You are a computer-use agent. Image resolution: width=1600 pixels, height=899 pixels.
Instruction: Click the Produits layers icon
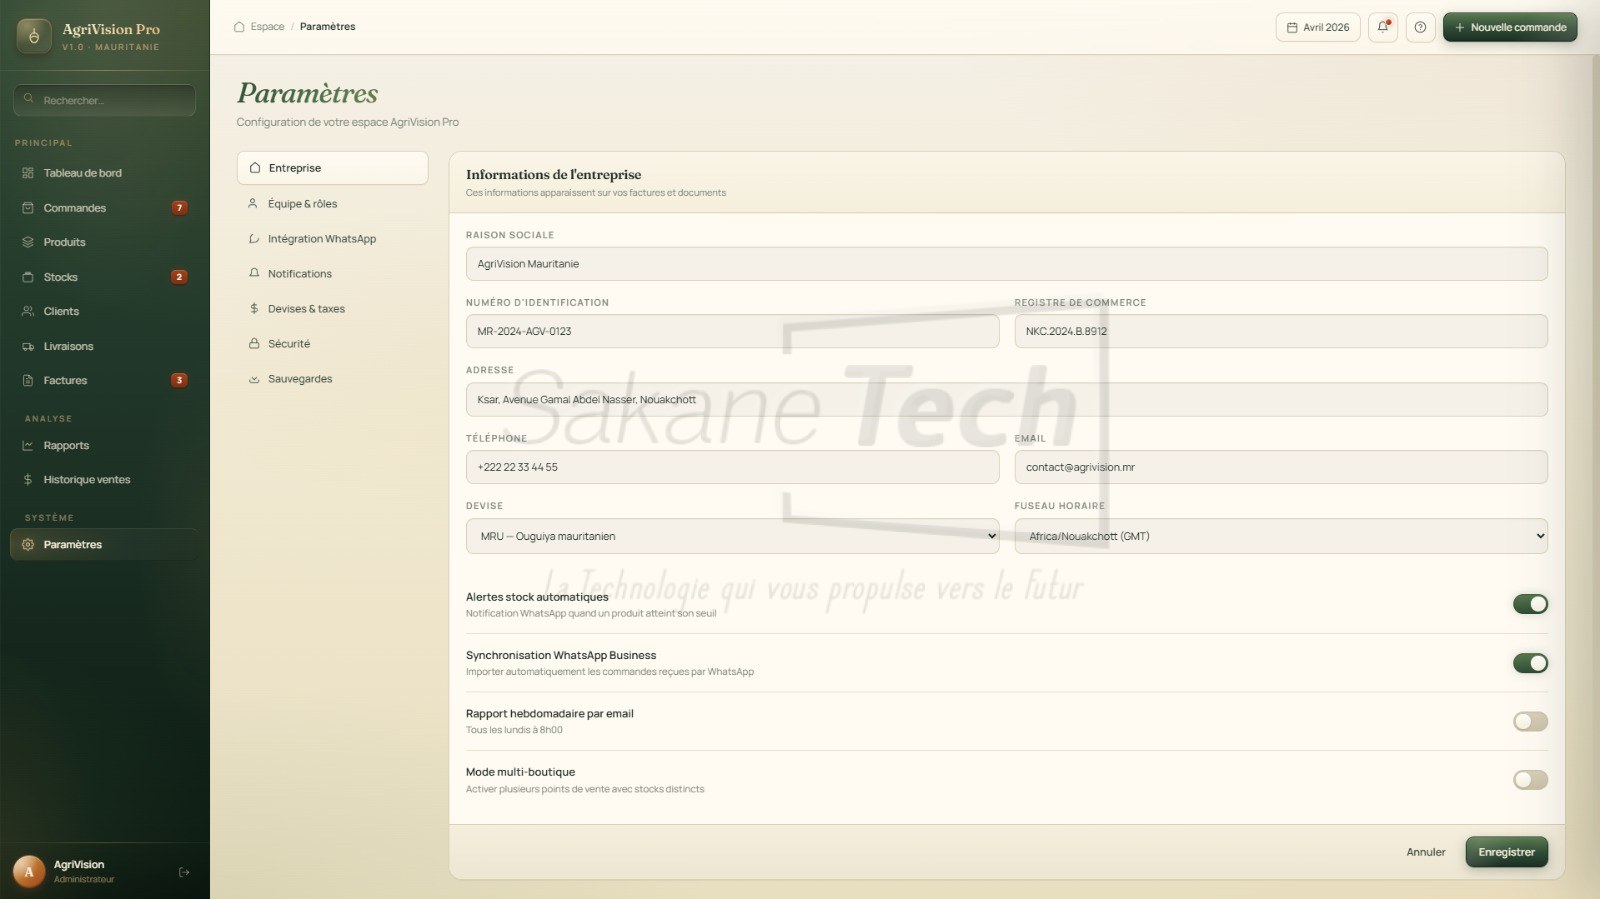28,242
